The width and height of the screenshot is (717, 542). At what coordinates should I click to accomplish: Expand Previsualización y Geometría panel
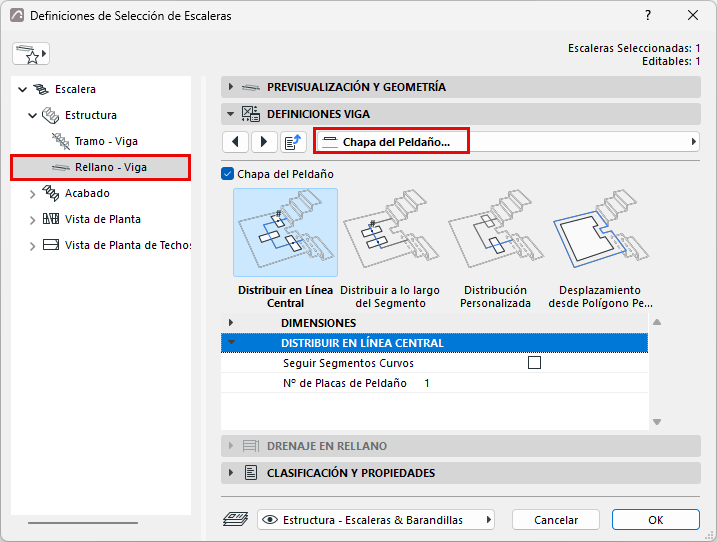pos(231,87)
